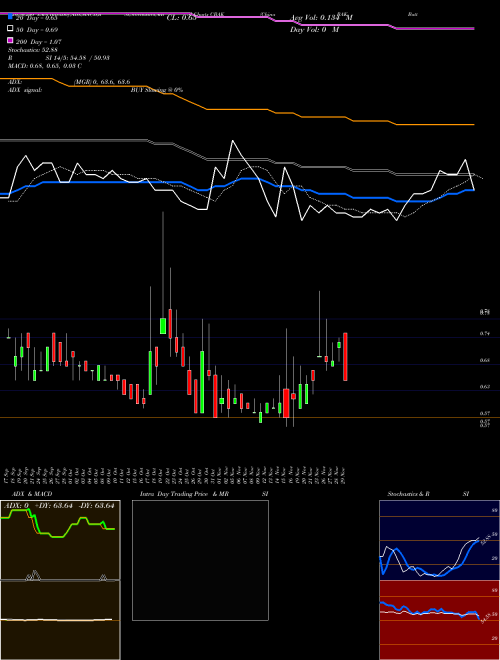The height and width of the screenshot is (660, 500).
Task: Click the 0.68 price axis label
Action: (484, 360)
